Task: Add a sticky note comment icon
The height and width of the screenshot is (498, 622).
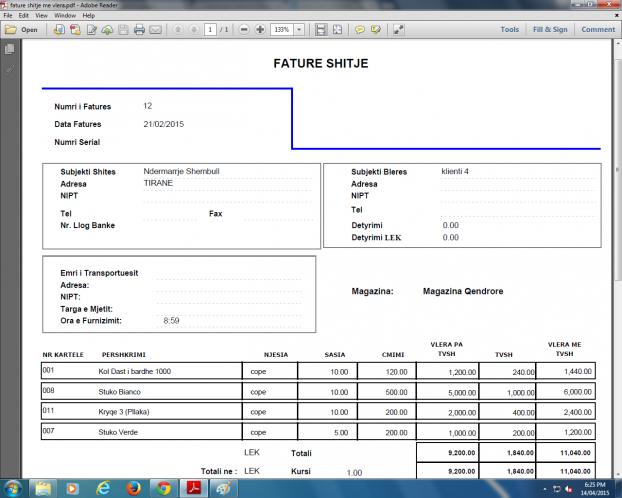Action: coord(359,30)
